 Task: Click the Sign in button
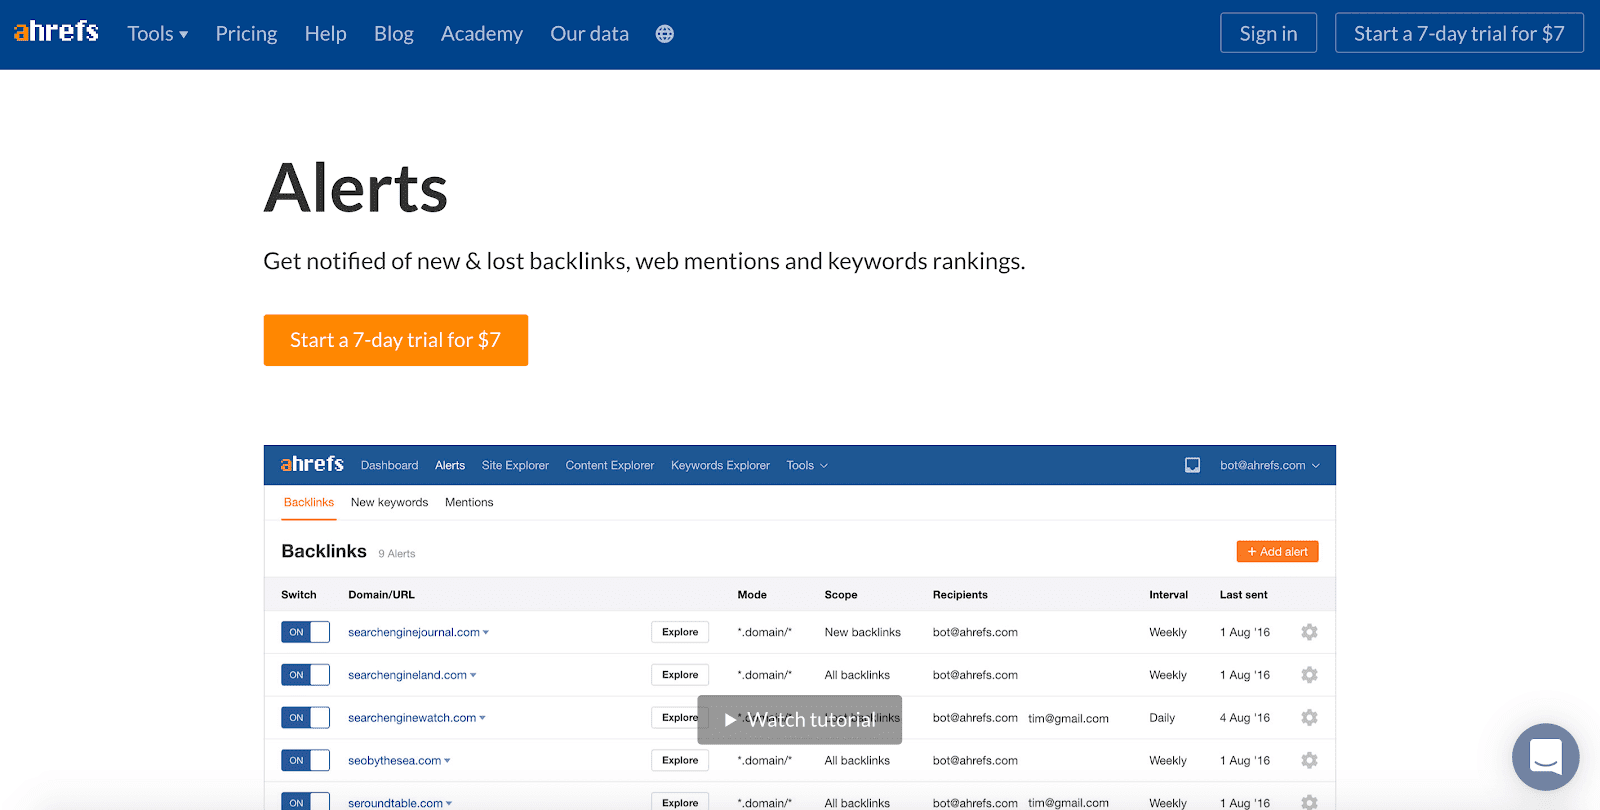[x=1268, y=33]
